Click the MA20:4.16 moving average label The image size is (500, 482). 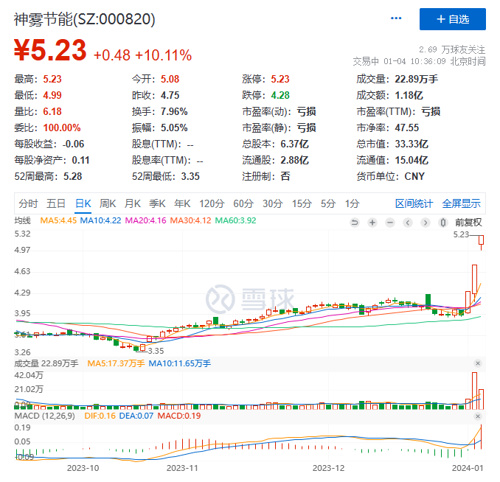click(x=145, y=220)
